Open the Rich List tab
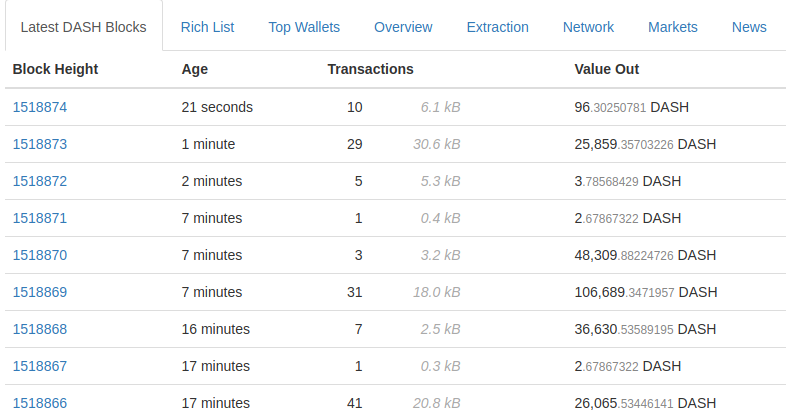This screenshot has height=416, width=786. tap(207, 27)
